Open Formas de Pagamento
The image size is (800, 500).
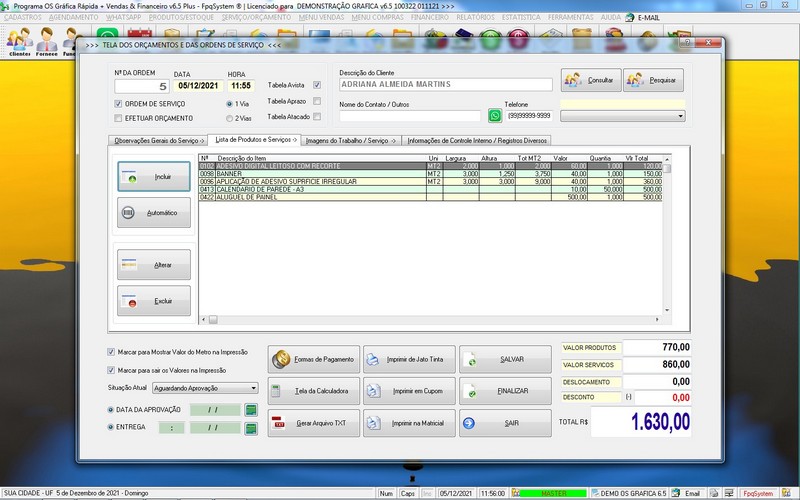click(313, 359)
